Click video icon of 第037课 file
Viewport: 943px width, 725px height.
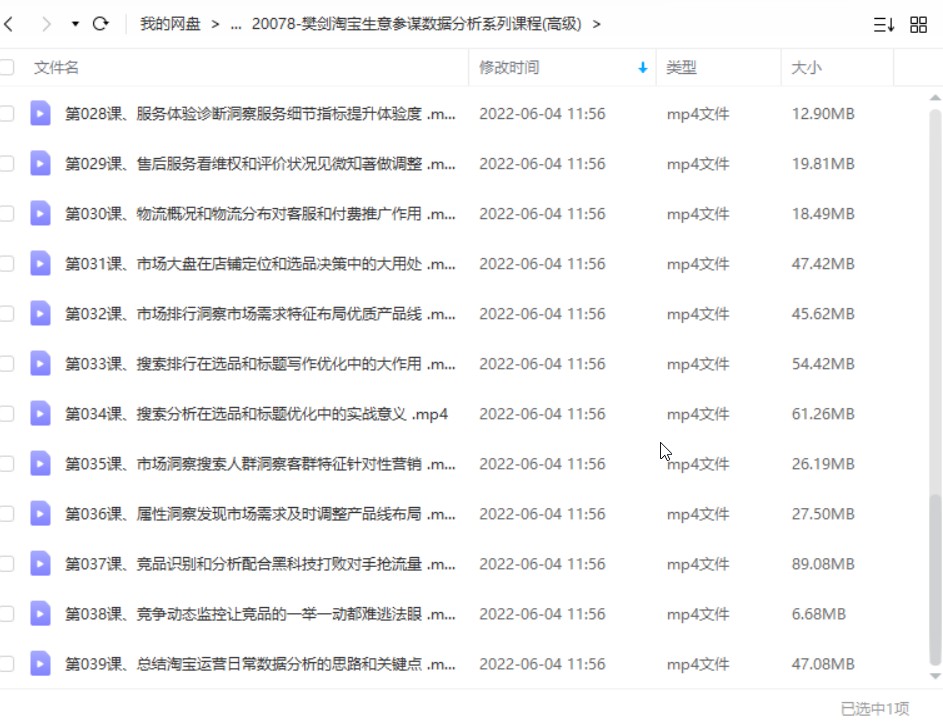(40, 564)
